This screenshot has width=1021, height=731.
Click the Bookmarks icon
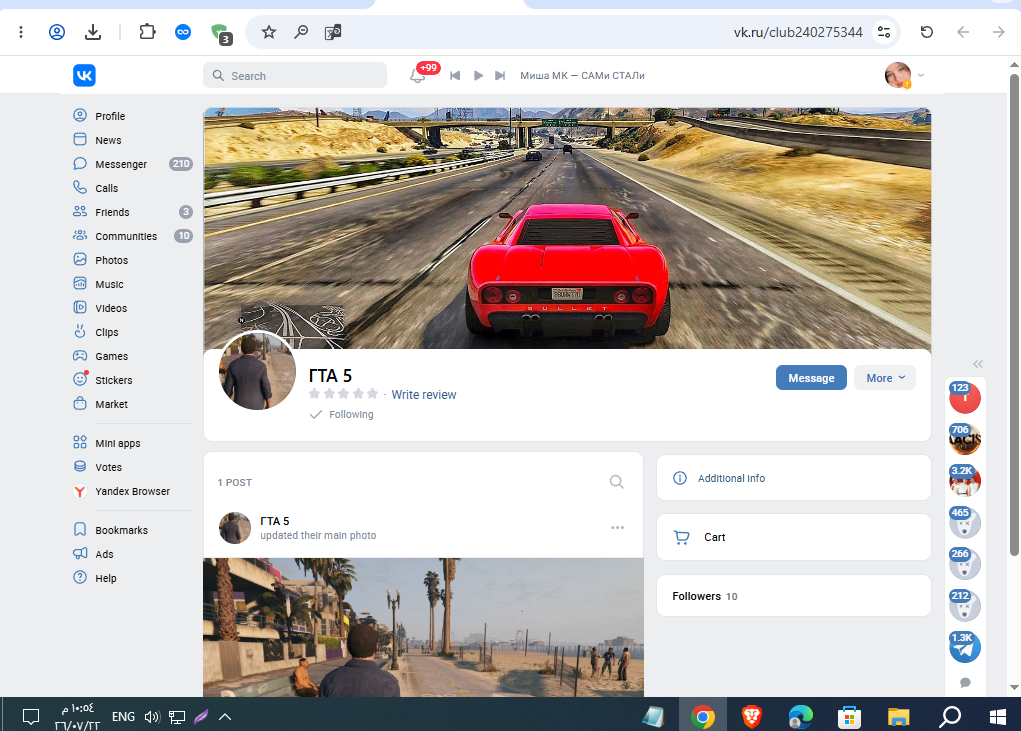point(80,530)
